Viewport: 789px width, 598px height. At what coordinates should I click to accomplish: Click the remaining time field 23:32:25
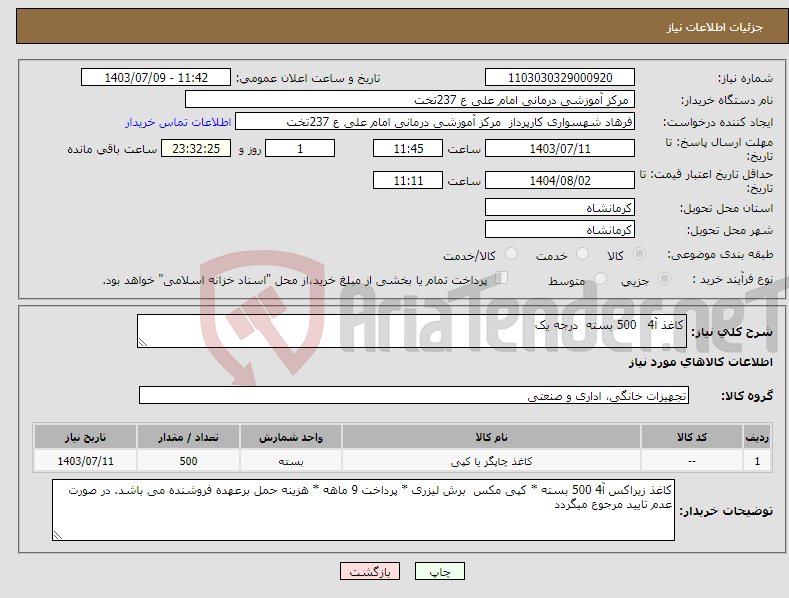[x=196, y=148]
